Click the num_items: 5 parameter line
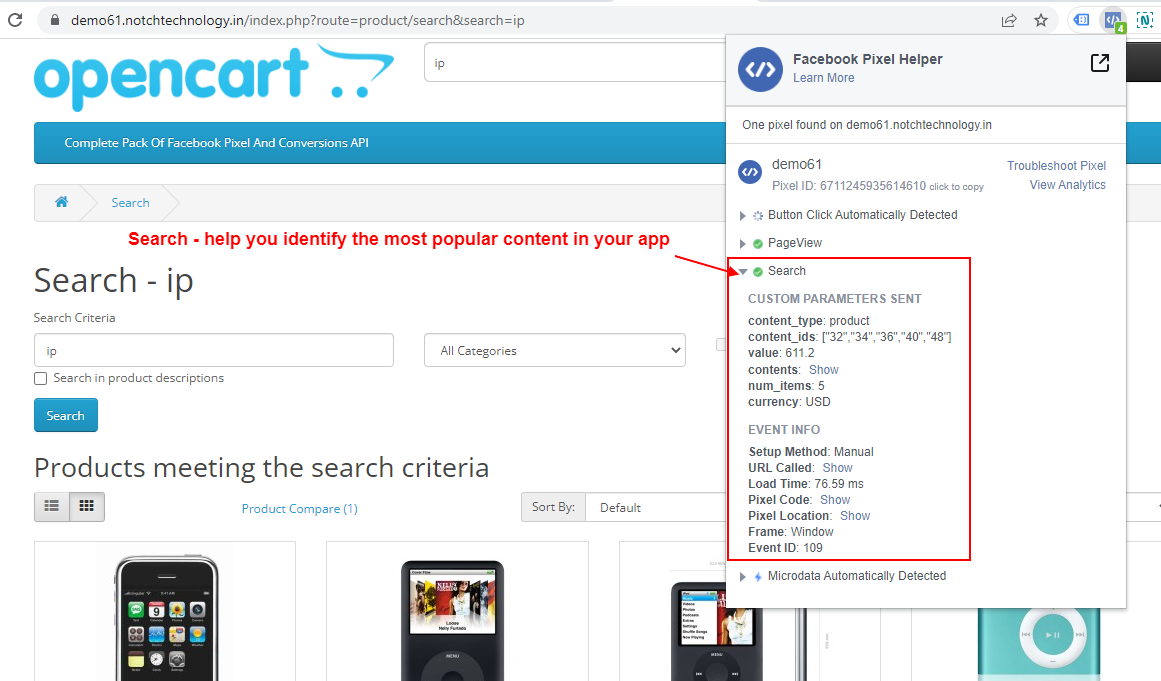This screenshot has width=1161, height=681. [786, 386]
